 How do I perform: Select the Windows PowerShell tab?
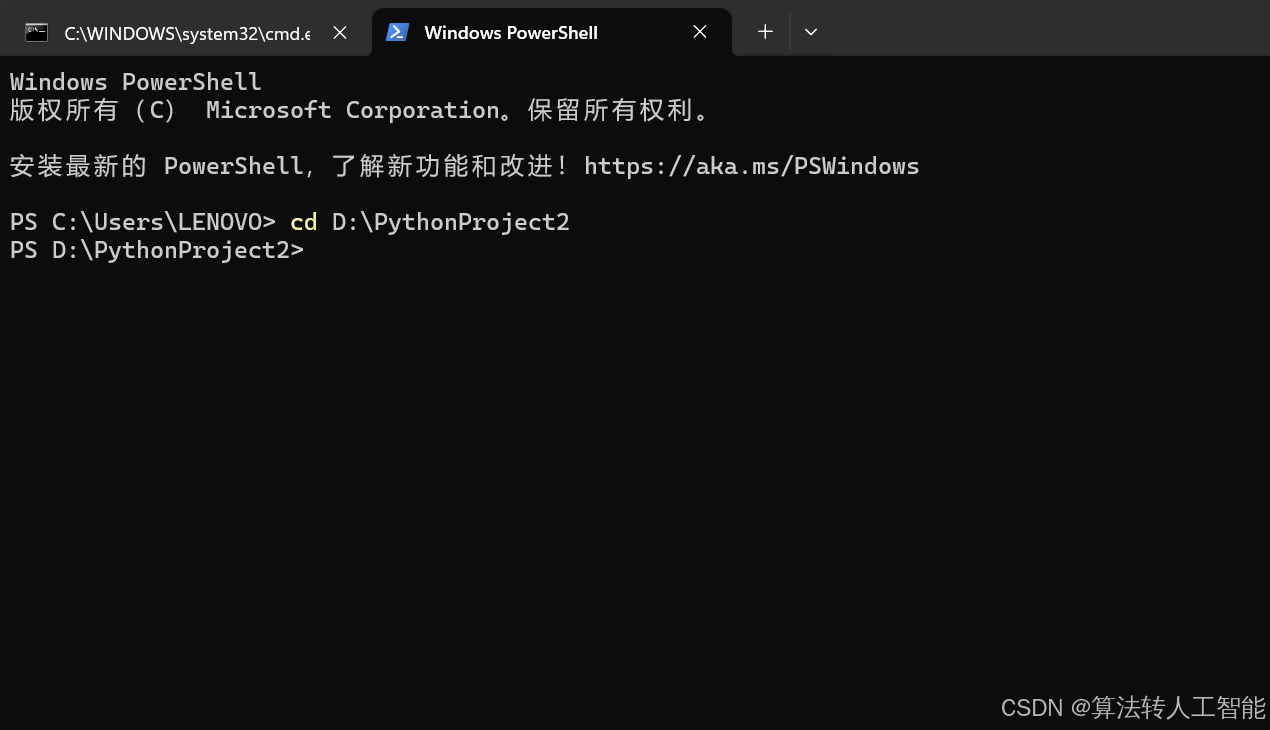(x=510, y=31)
